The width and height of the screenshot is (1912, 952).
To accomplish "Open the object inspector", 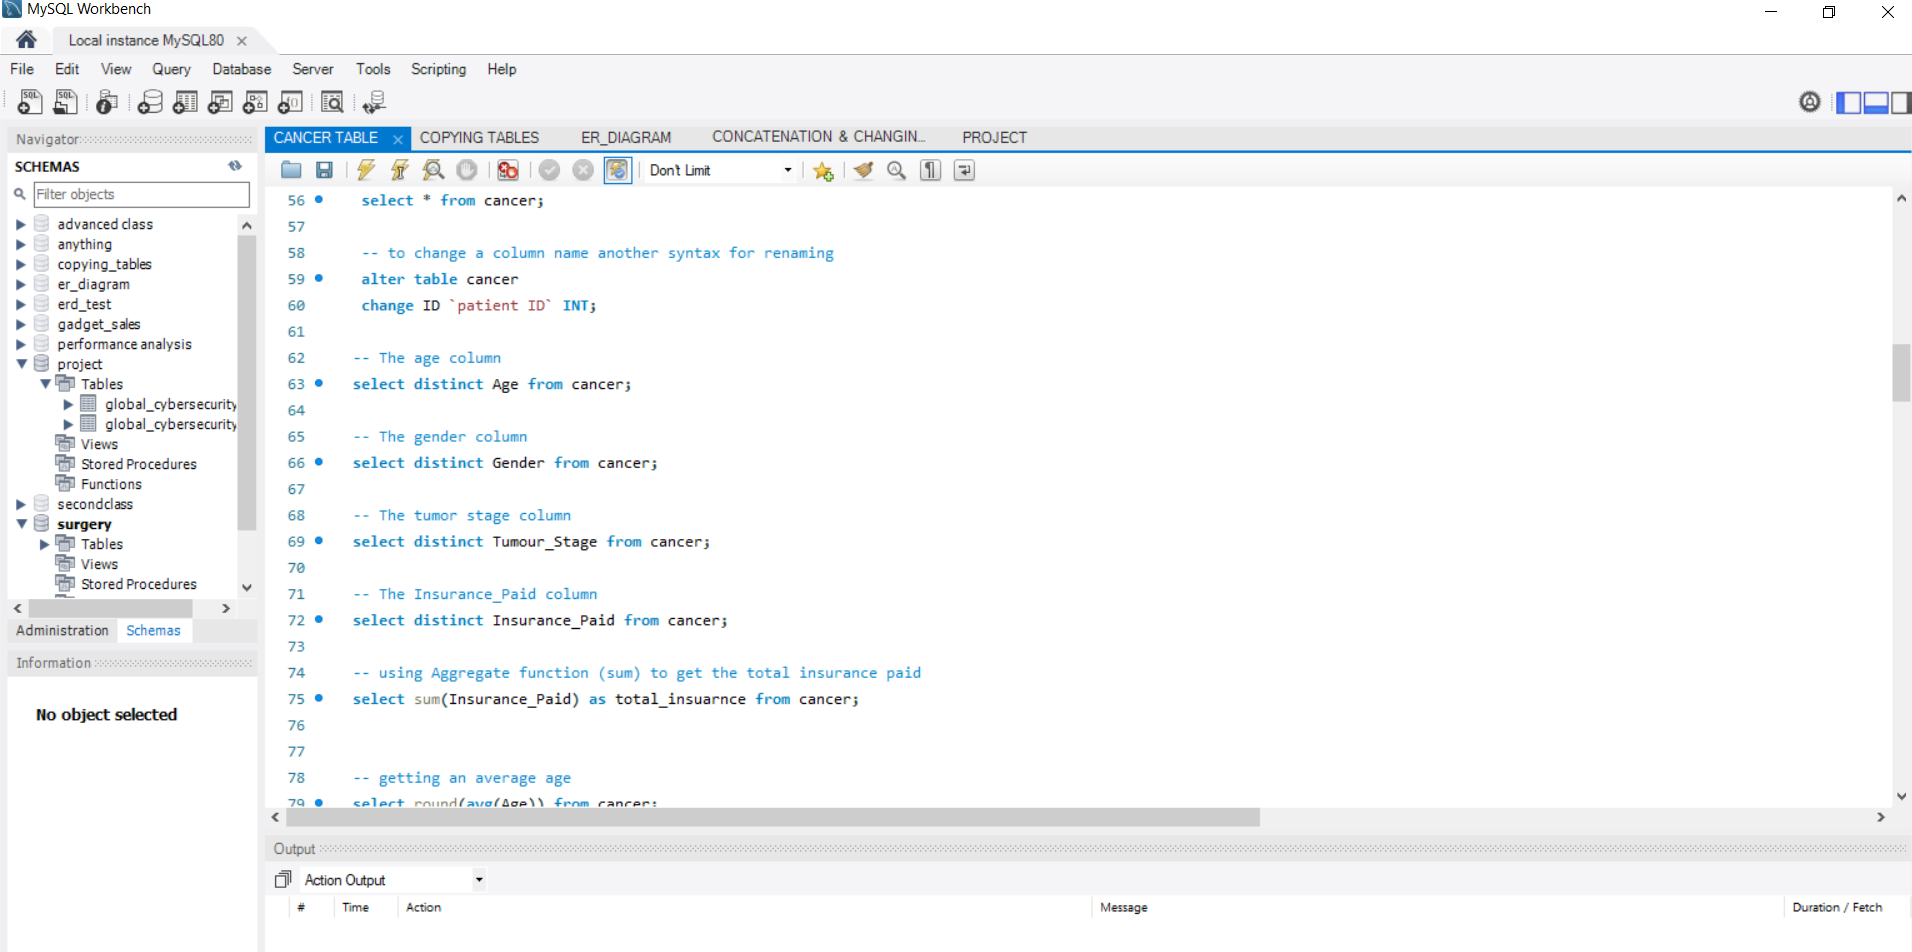I will [x=106, y=101].
